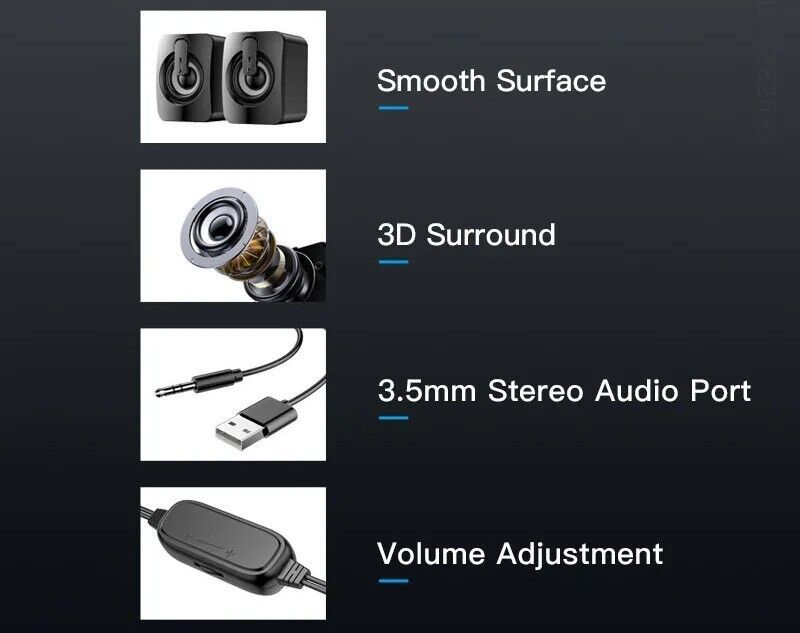
Task: Click the left speaker in the pair
Action: (187, 78)
